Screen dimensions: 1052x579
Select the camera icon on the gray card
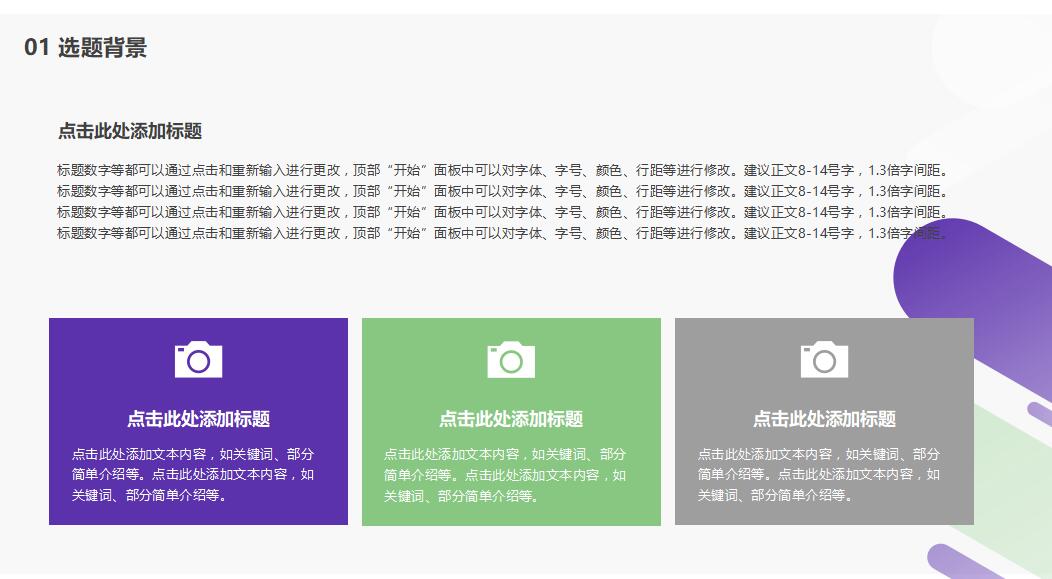[824, 361]
